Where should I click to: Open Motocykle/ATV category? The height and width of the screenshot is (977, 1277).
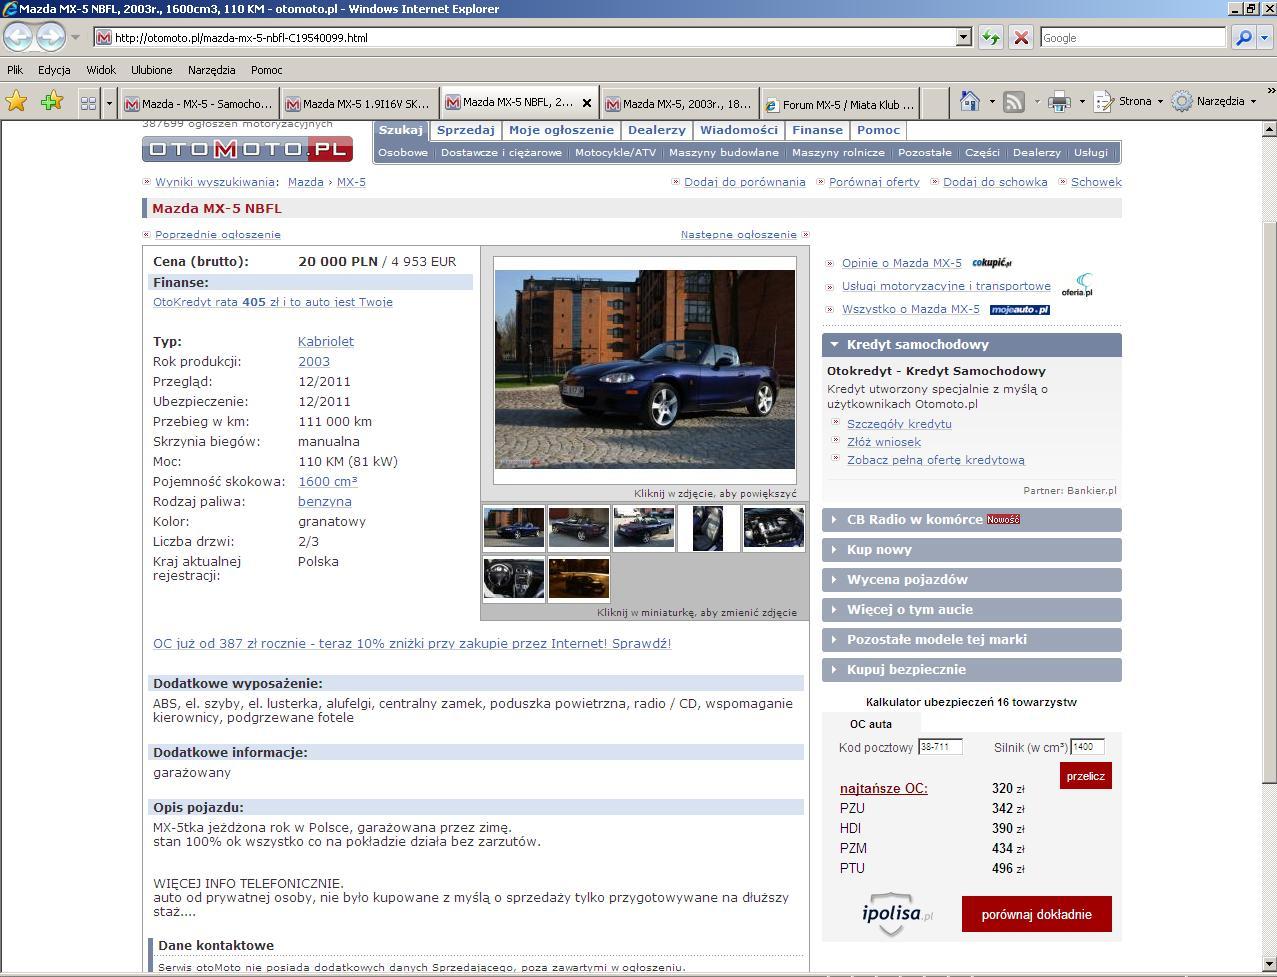point(615,153)
